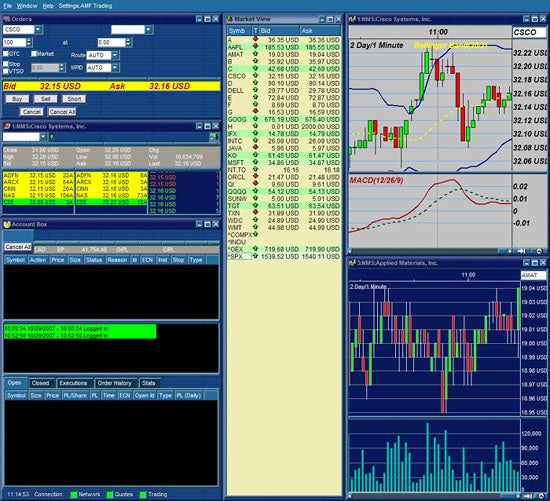Click Cancel All in Orders window
550x501 pixels.
(x=62, y=112)
